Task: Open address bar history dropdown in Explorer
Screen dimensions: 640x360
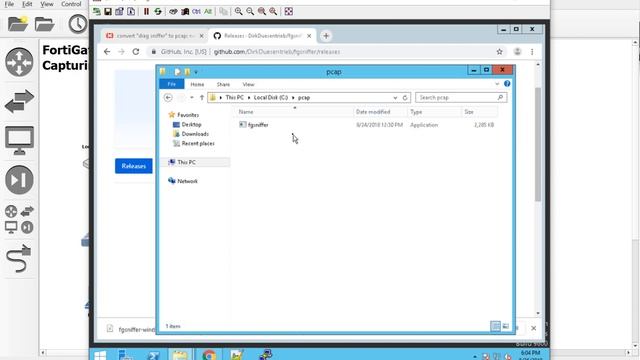Action: (395, 98)
